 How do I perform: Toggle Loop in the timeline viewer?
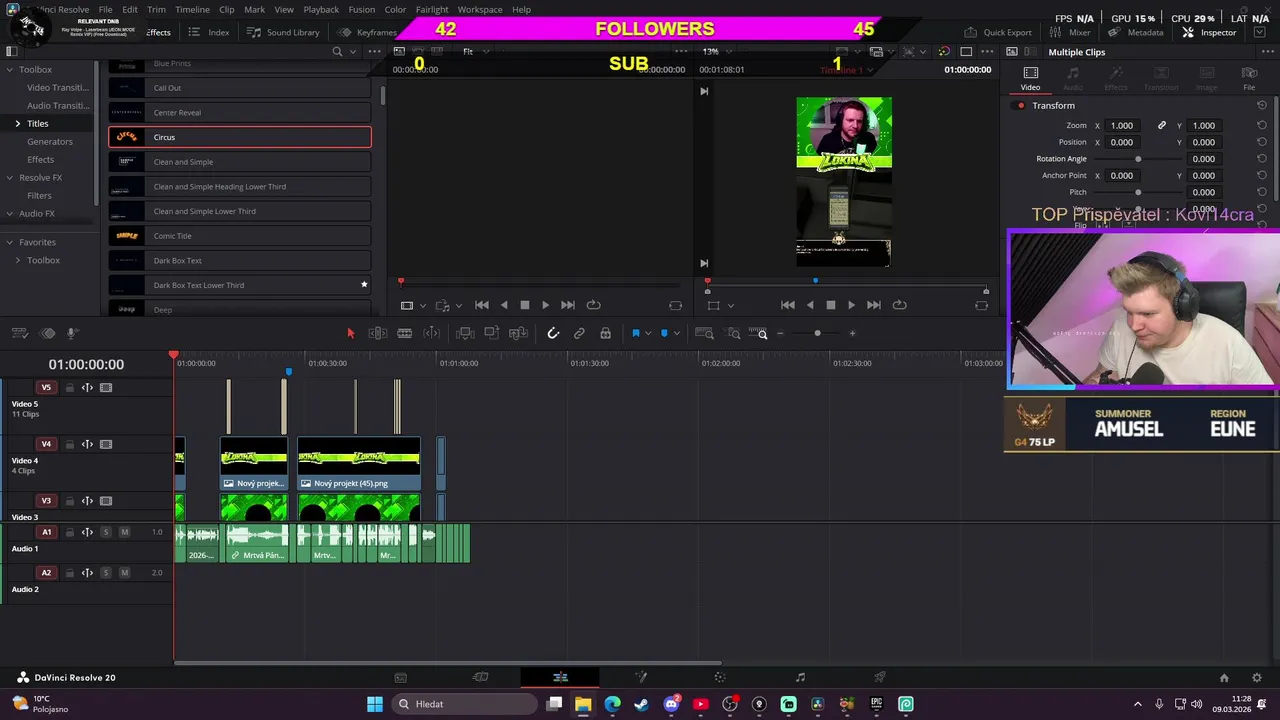pos(899,305)
